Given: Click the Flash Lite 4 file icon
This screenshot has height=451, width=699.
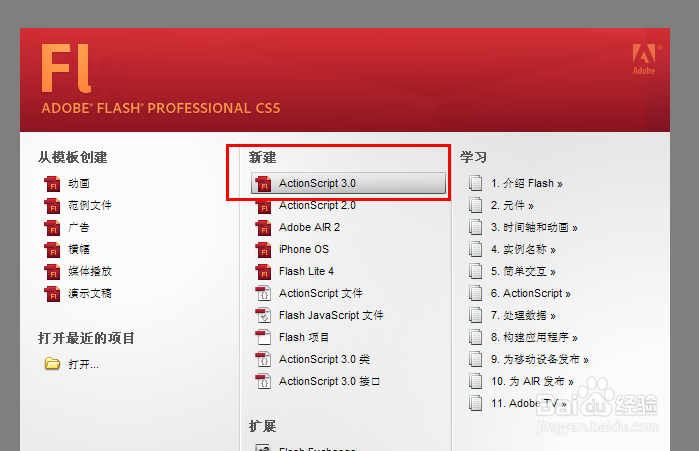Looking at the screenshot, I should pos(263,271).
